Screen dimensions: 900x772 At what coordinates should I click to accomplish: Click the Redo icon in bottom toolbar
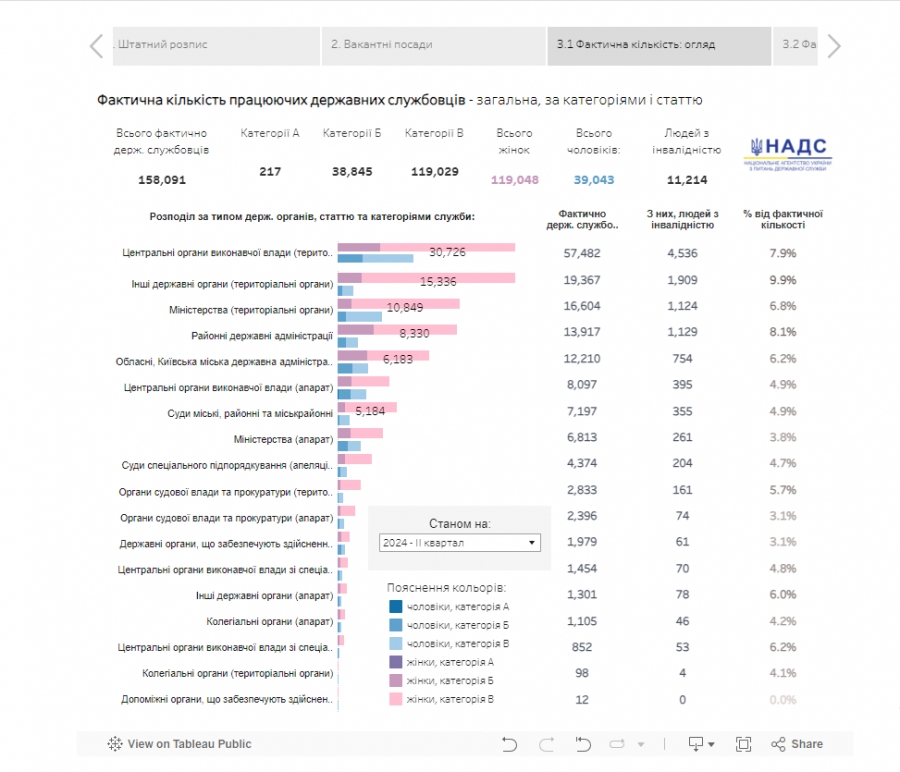(x=546, y=744)
